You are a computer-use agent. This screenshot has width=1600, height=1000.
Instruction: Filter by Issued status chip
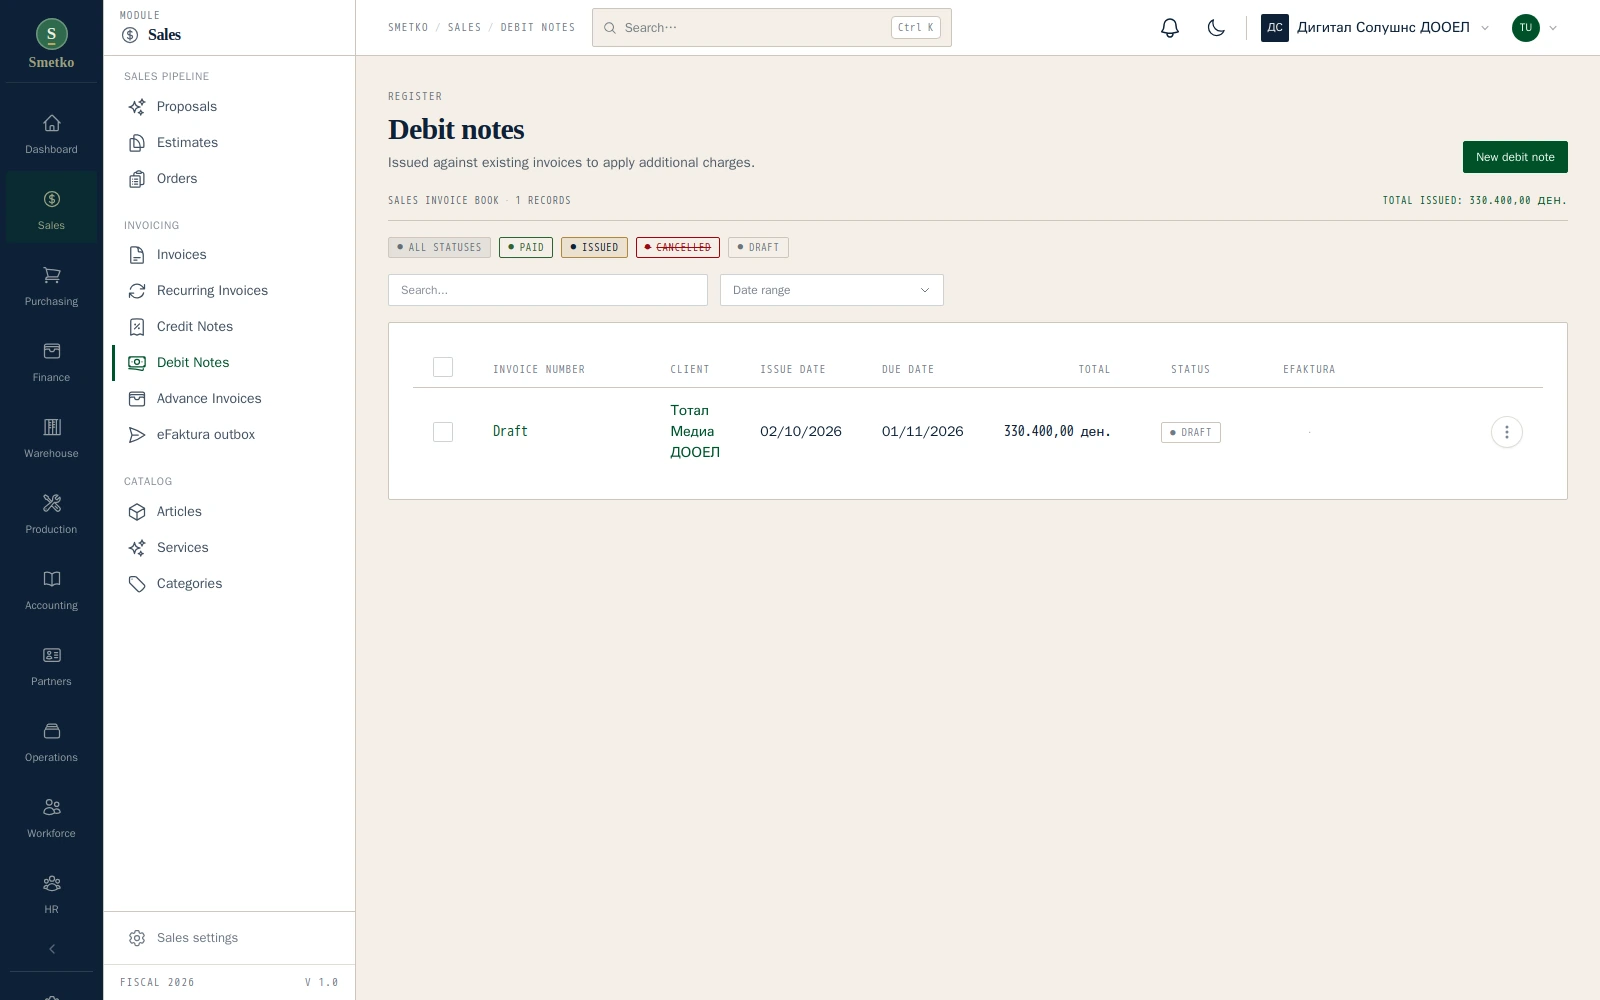[x=594, y=247]
